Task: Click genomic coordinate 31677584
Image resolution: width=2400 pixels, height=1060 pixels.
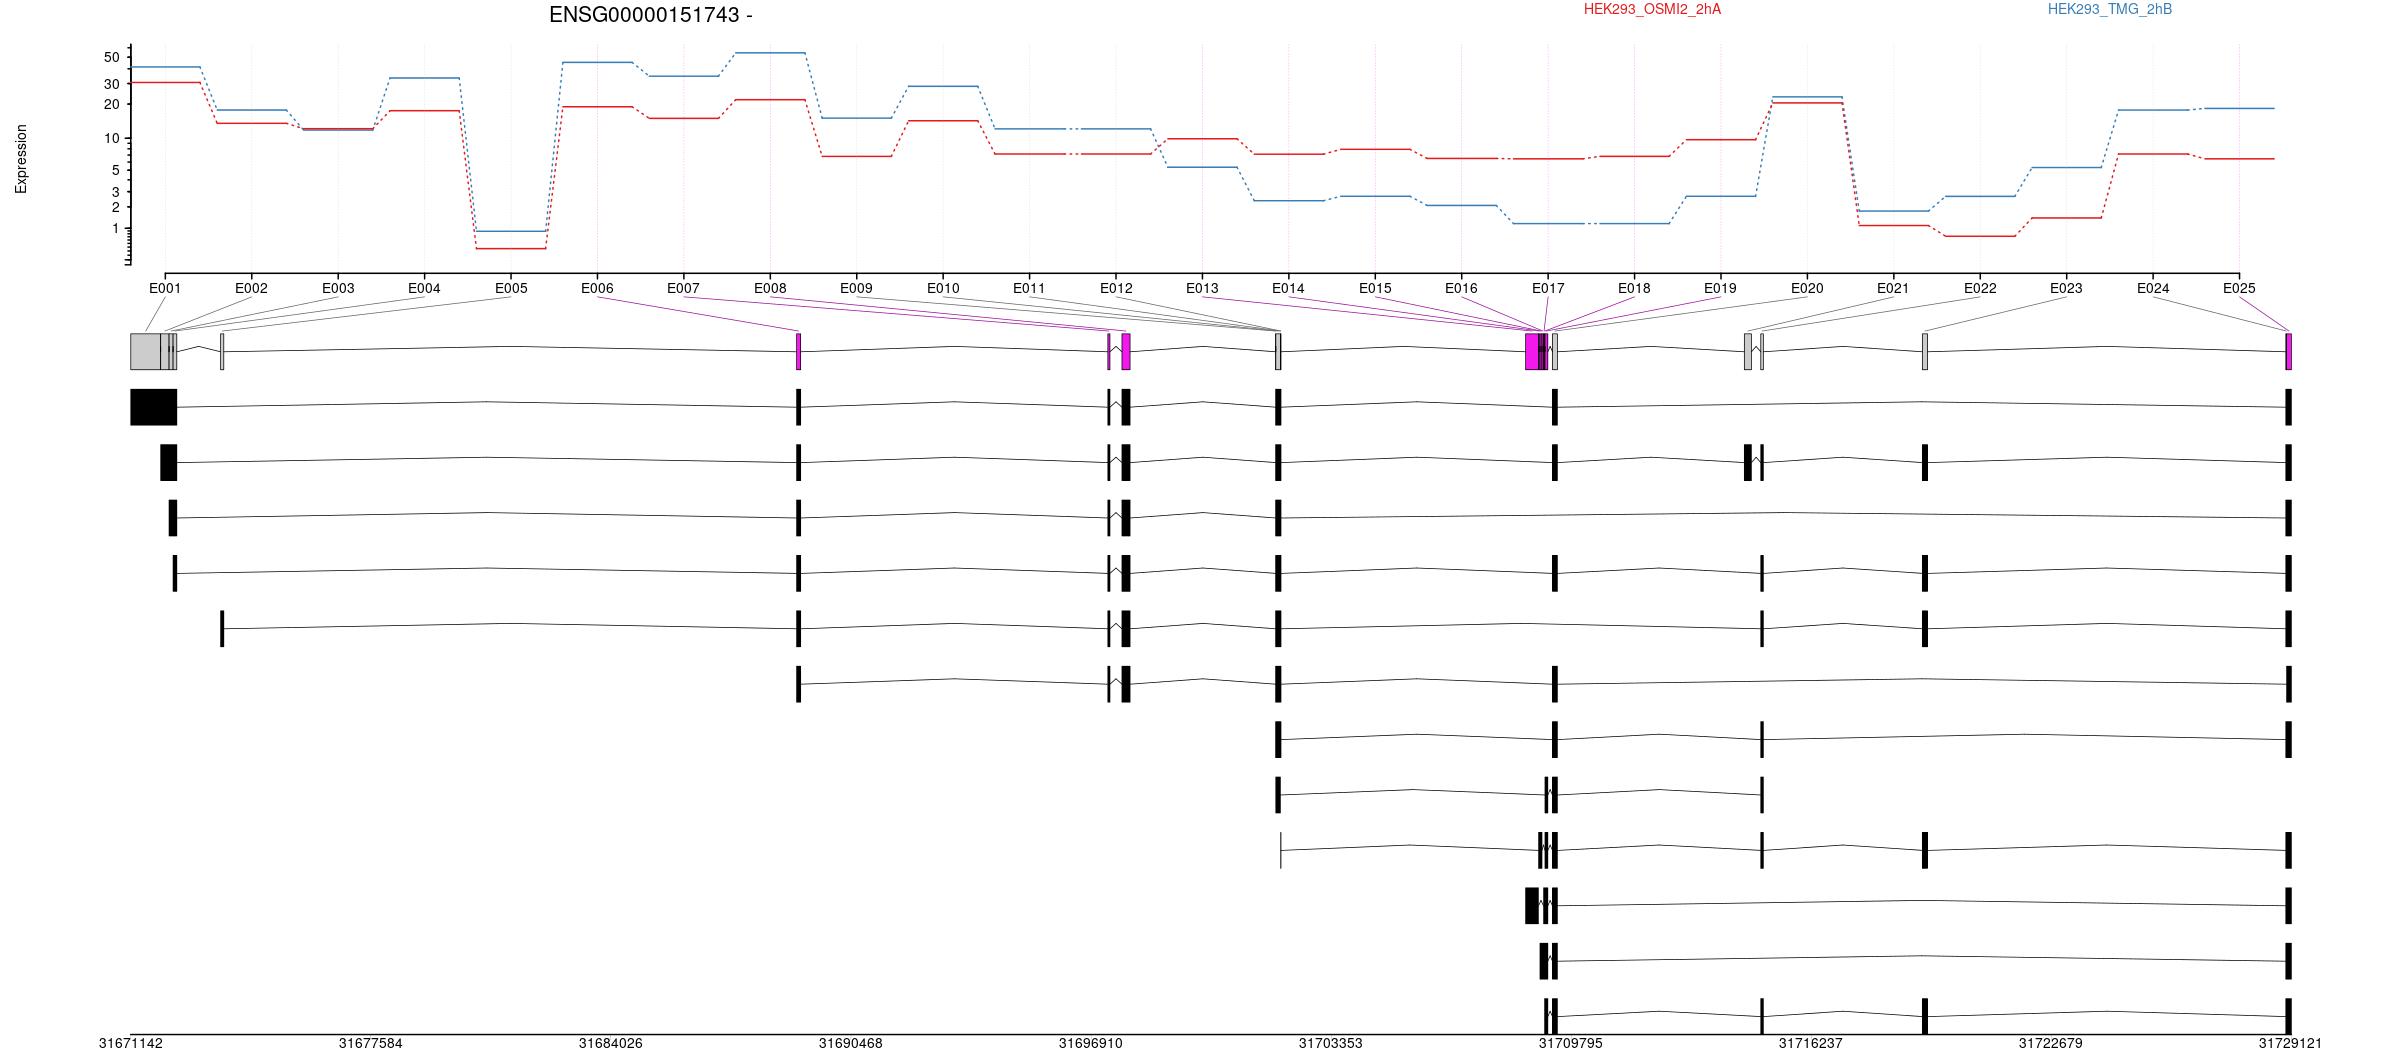Action: coord(371,1043)
